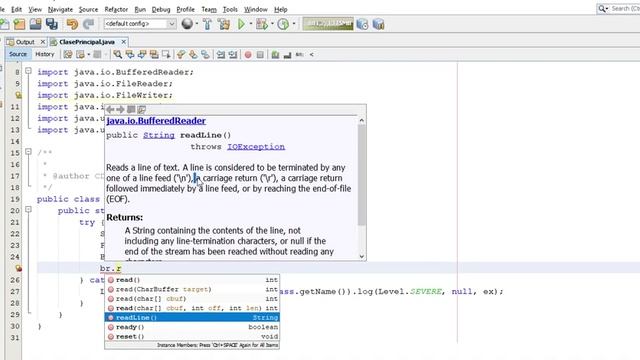Open the String return type link
The width and height of the screenshot is (640, 360).
(159, 135)
